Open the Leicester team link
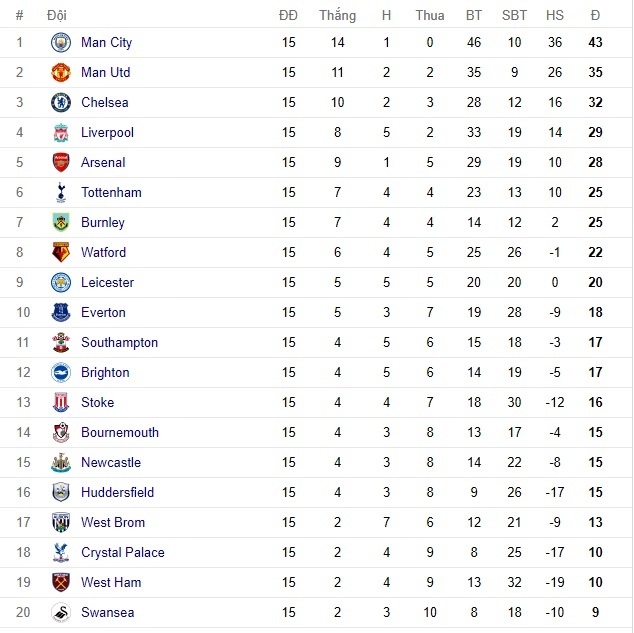This screenshot has width=634, height=633. tap(107, 283)
